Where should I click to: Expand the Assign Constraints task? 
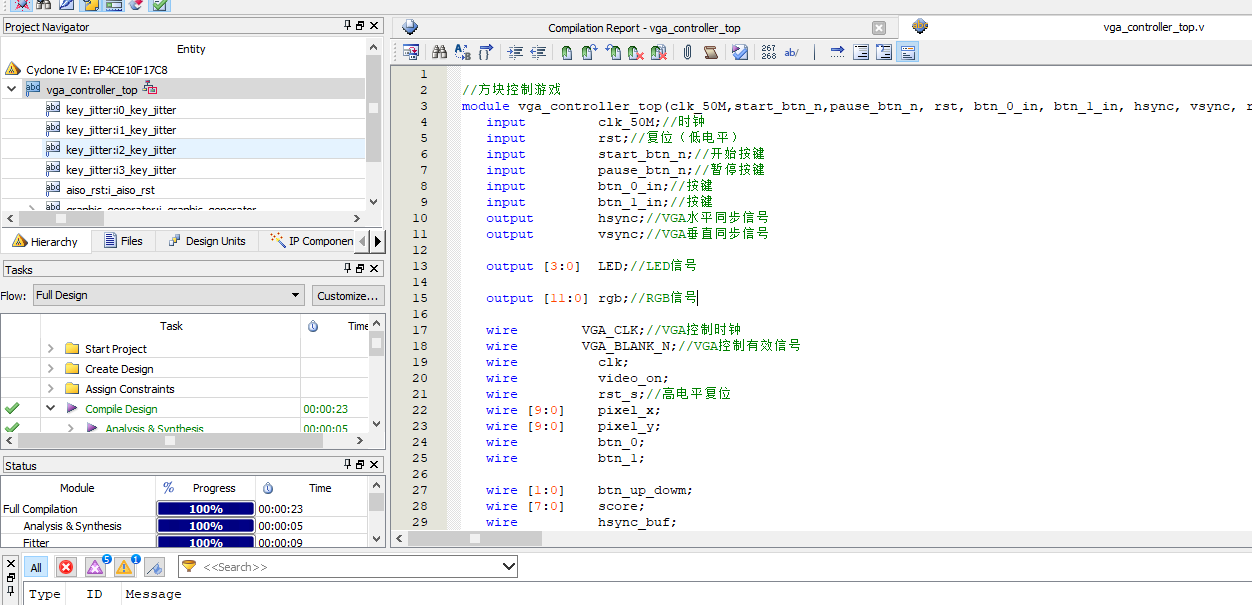click(x=51, y=388)
